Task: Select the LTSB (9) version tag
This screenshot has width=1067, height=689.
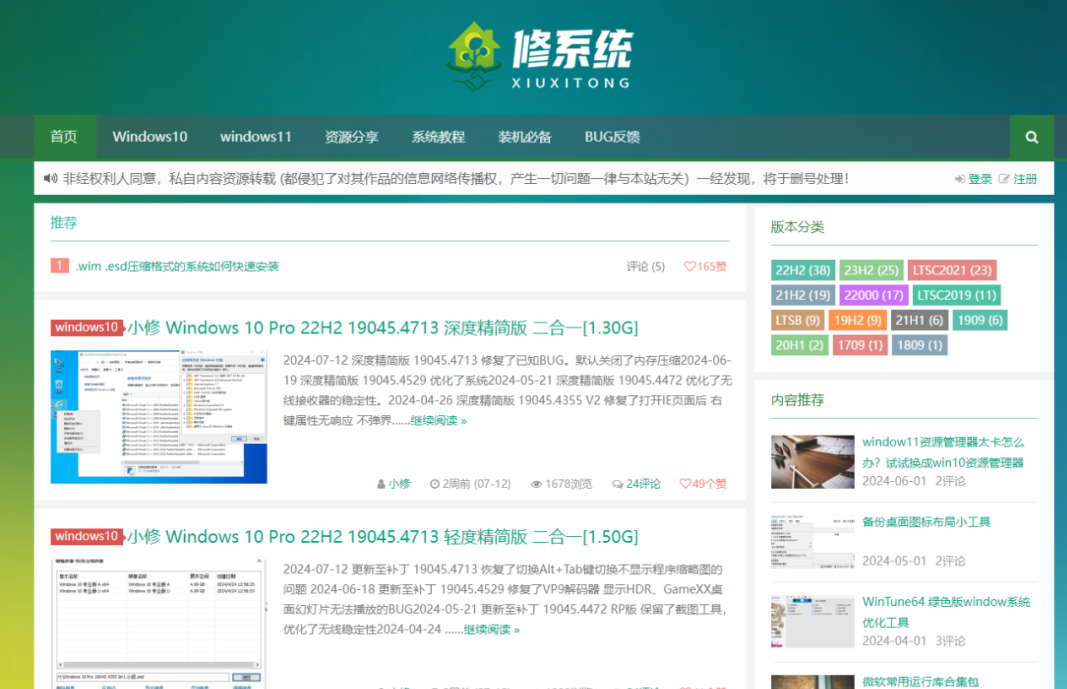Action: coord(798,320)
